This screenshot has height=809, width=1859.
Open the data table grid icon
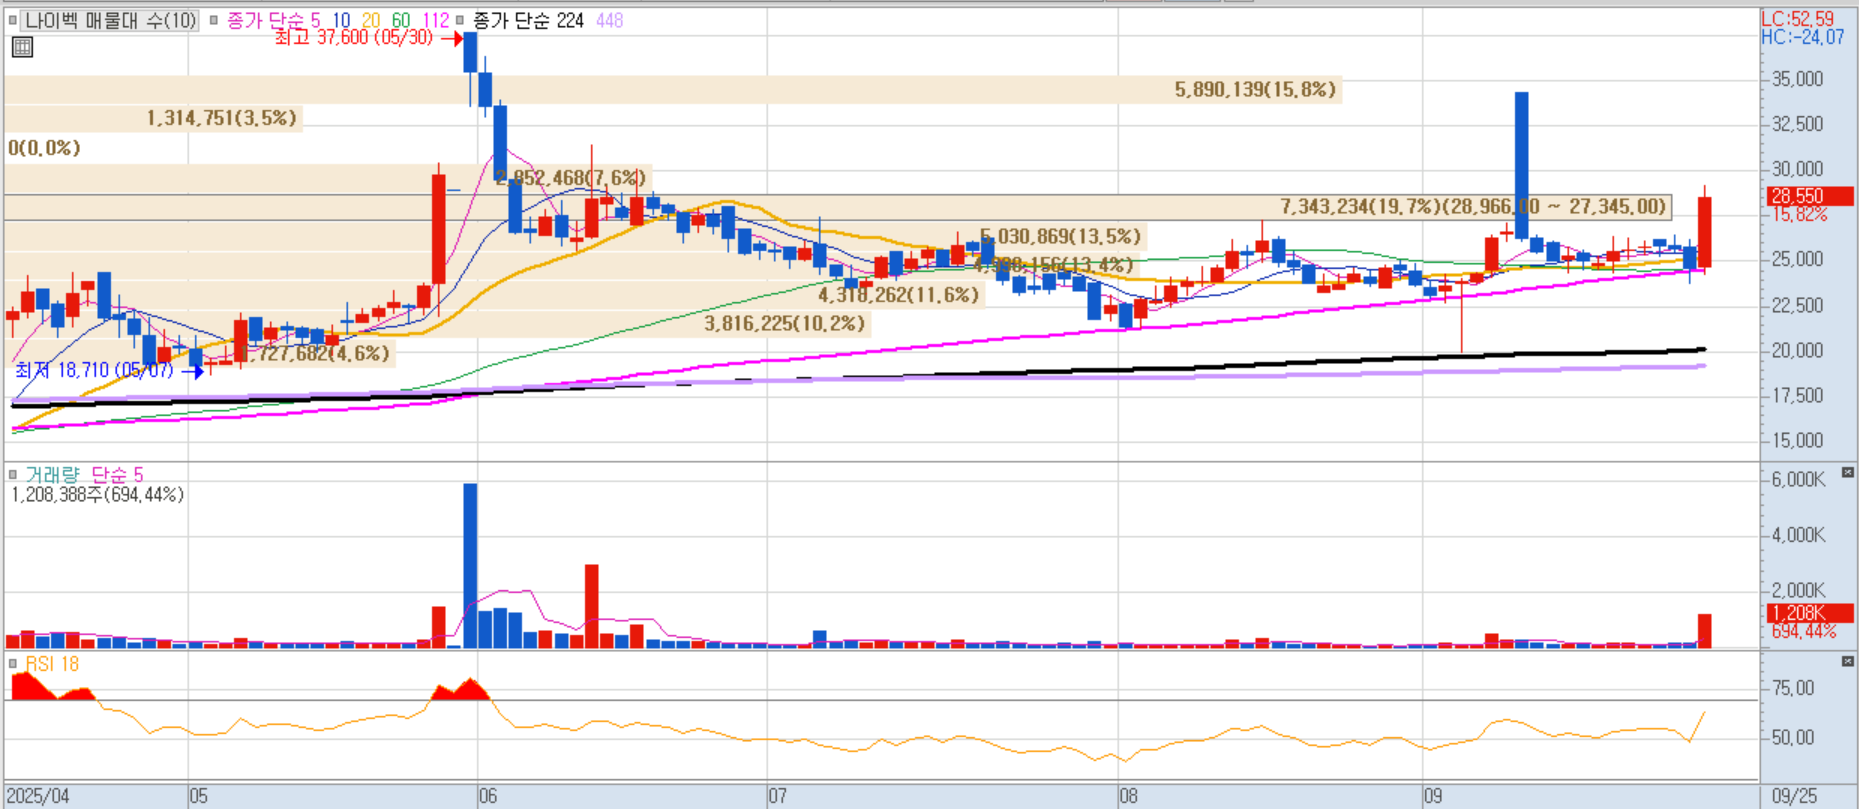(x=22, y=47)
